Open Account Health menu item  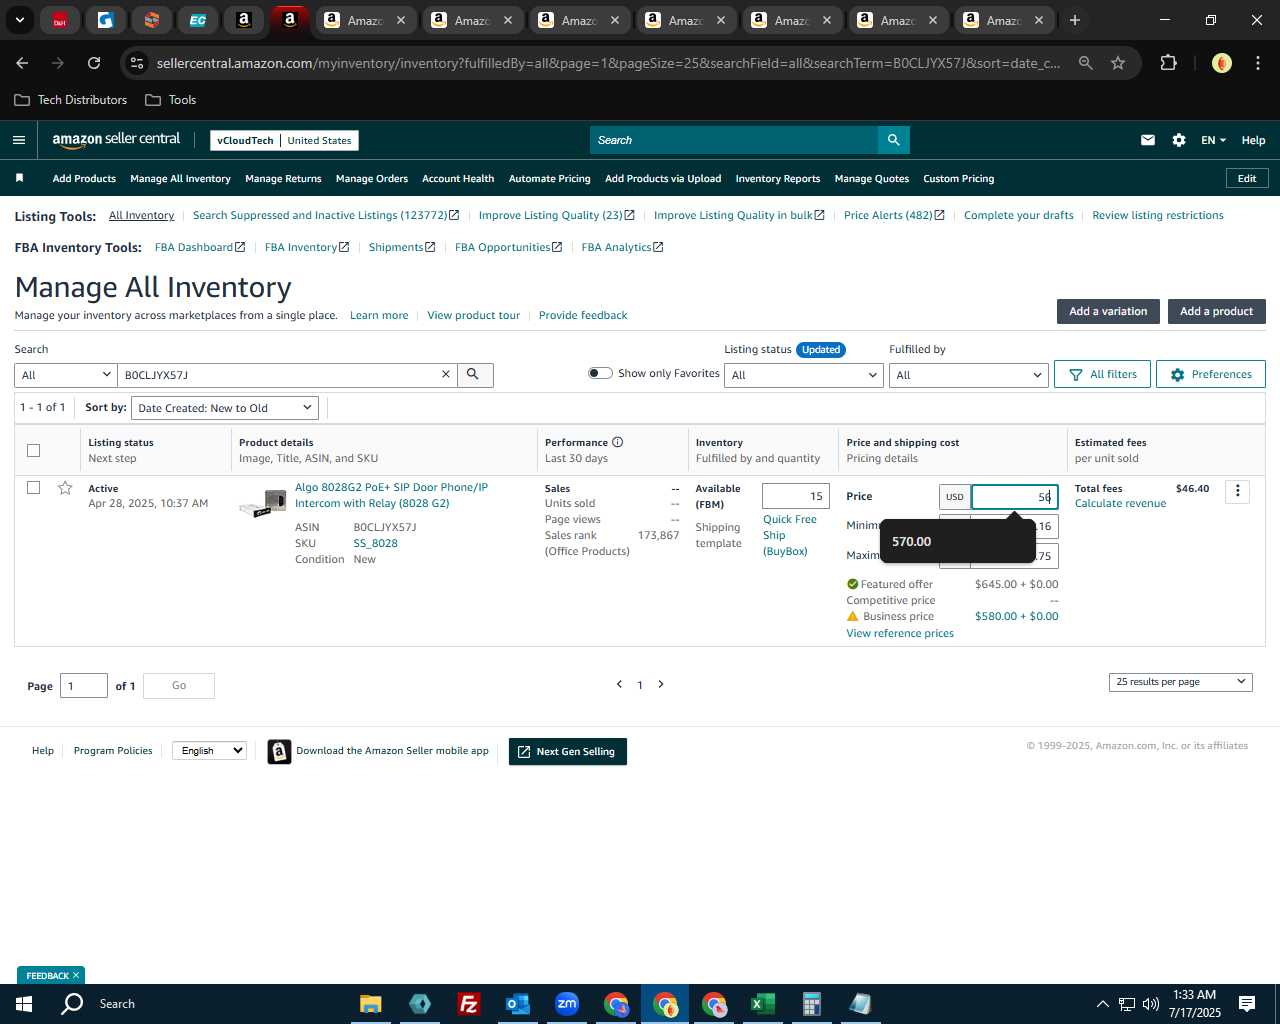click(x=458, y=179)
